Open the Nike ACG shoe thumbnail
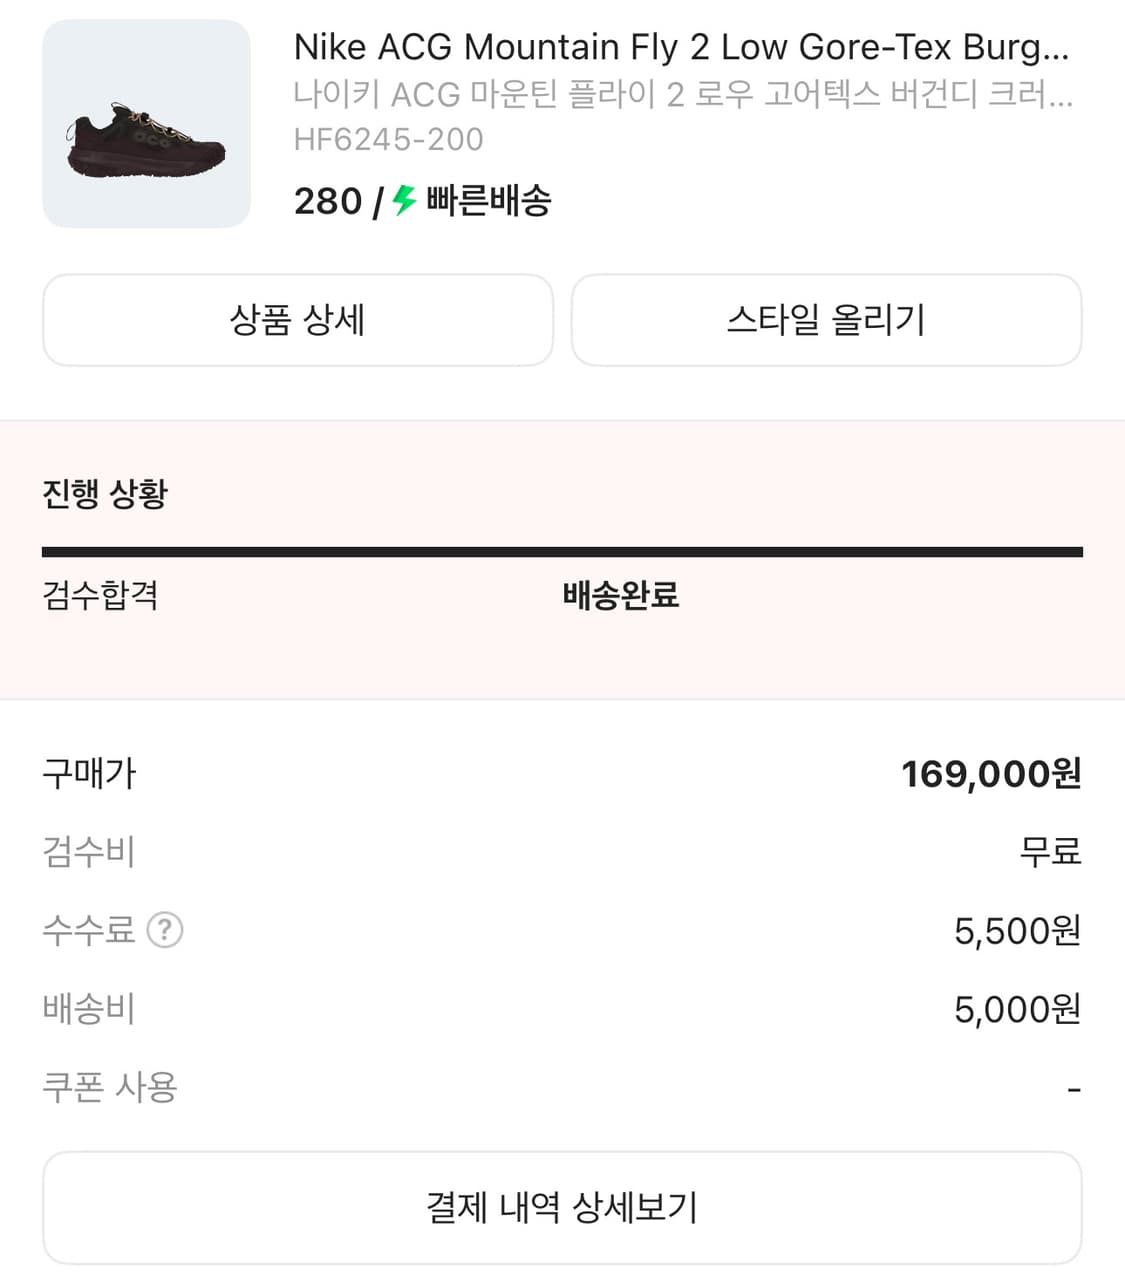1125x1282 pixels. click(146, 124)
